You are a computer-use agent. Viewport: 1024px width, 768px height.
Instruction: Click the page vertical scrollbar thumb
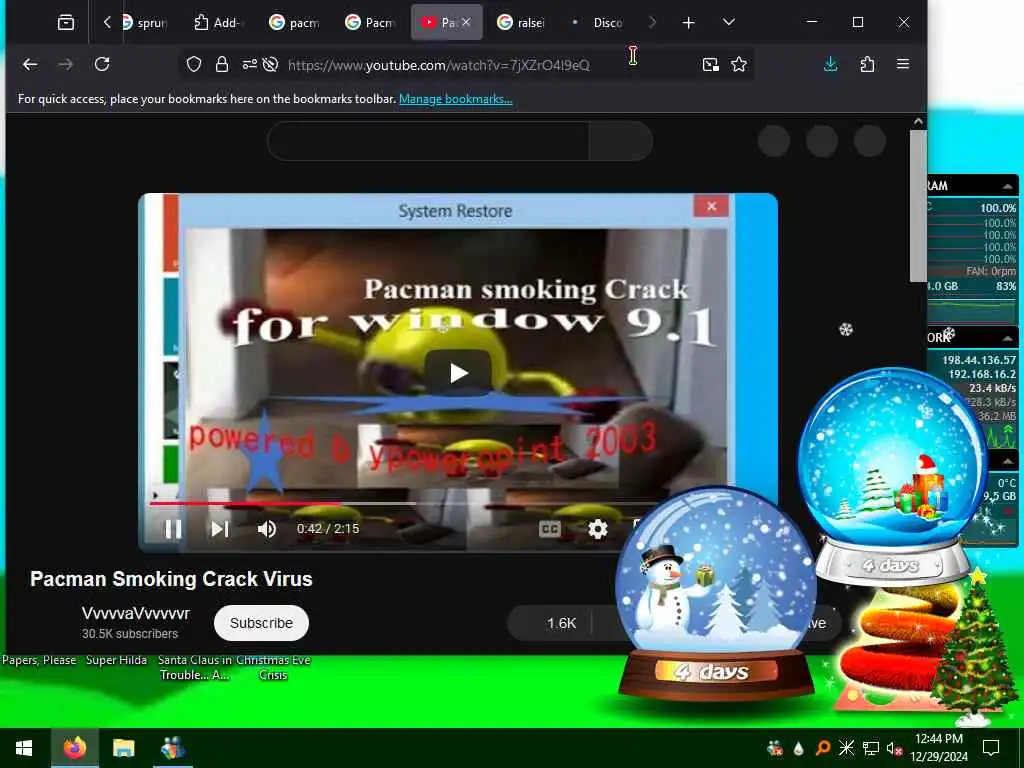(918, 205)
